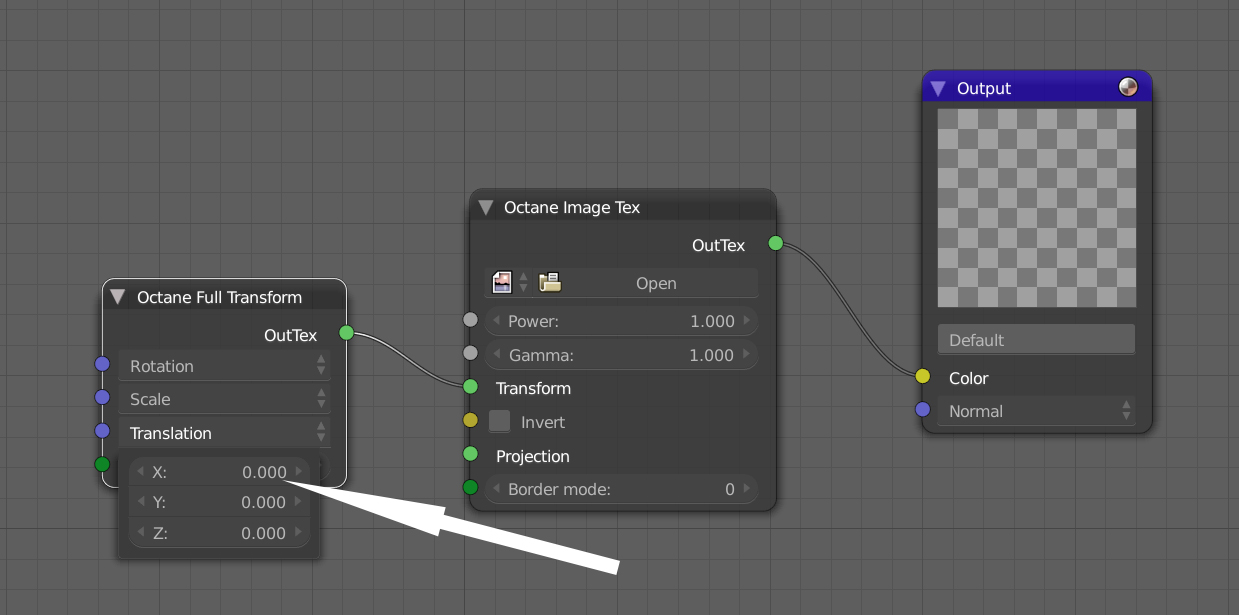Open the Translation dropdown
This screenshot has height=615, width=1239.
(224, 433)
